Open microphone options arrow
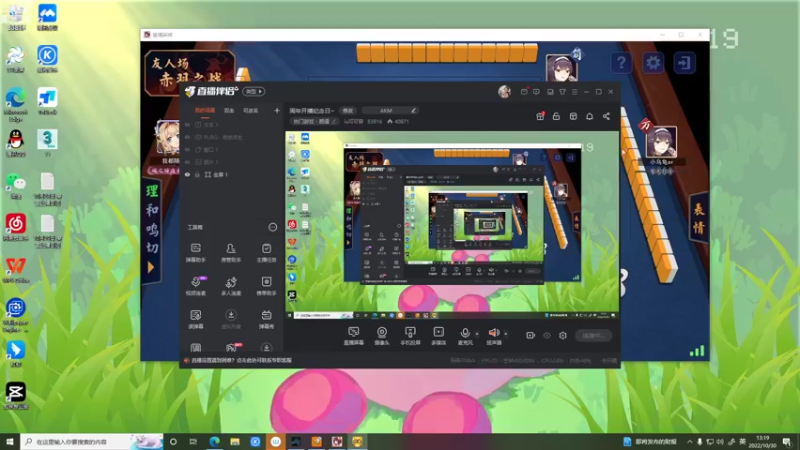Image resolution: width=800 pixels, height=450 pixels. click(x=477, y=334)
